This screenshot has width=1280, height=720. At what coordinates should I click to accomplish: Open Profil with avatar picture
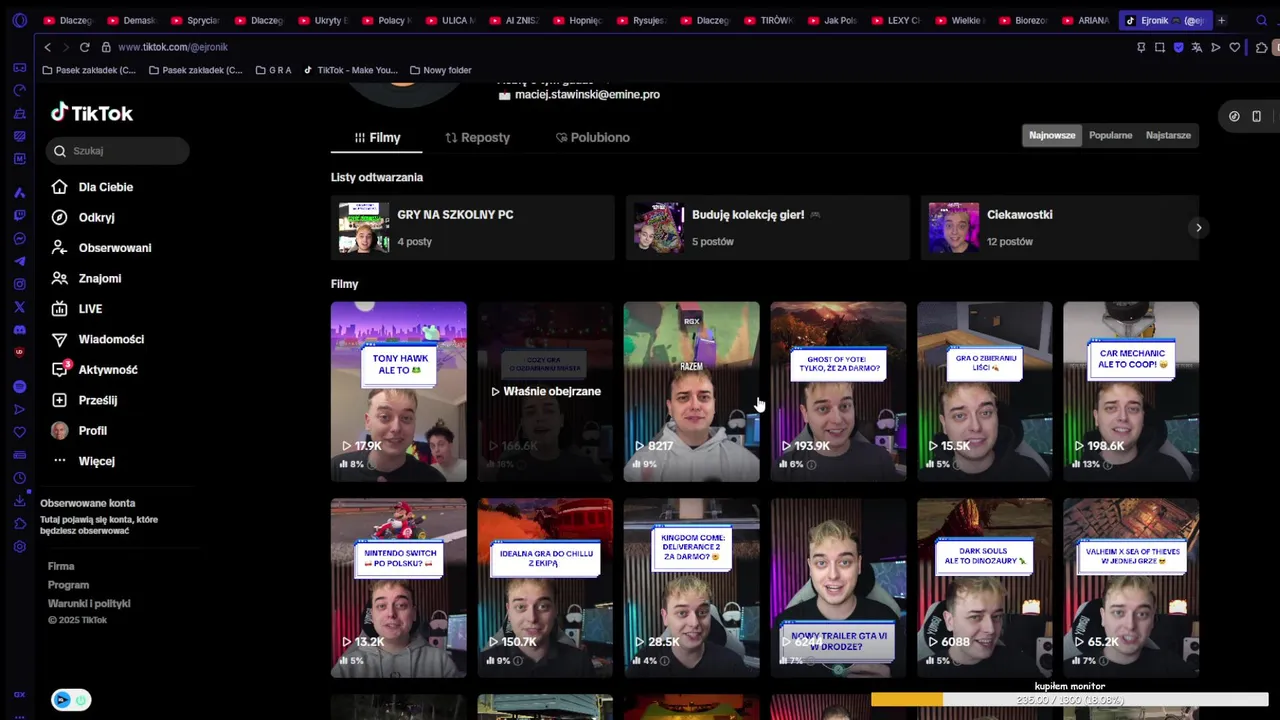coord(79,431)
